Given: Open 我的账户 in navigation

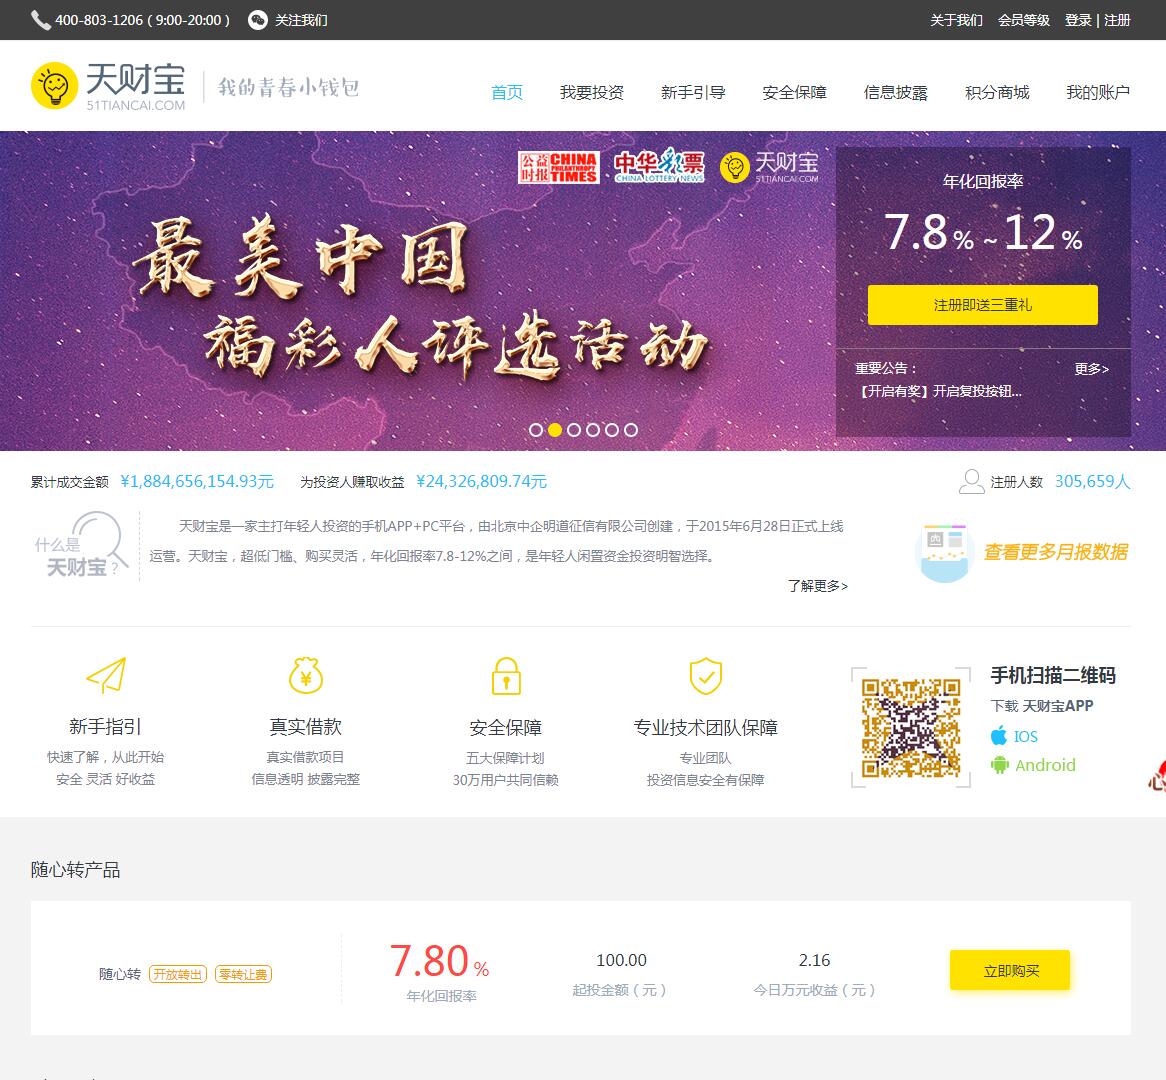Looking at the screenshot, I should 1098,92.
